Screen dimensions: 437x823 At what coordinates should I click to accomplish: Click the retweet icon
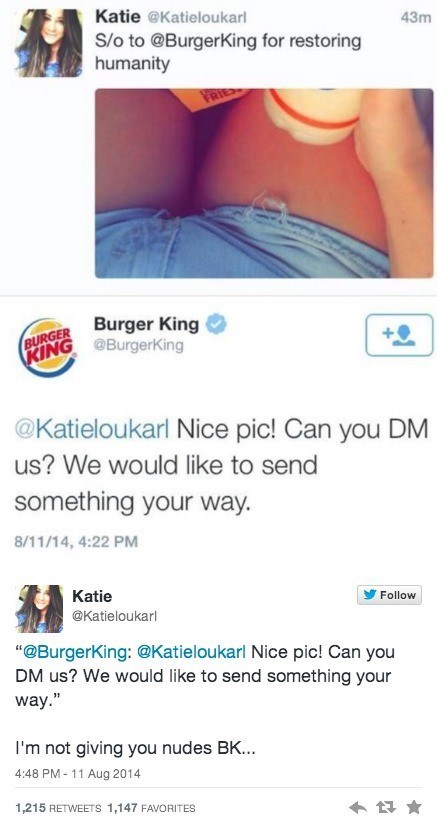pyautogui.click(x=386, y=808)
